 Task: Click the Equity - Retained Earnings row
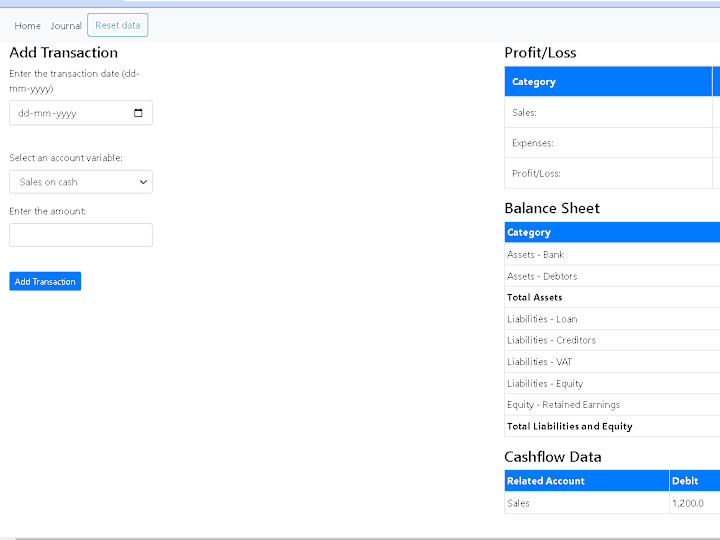[x=612, y=405]
